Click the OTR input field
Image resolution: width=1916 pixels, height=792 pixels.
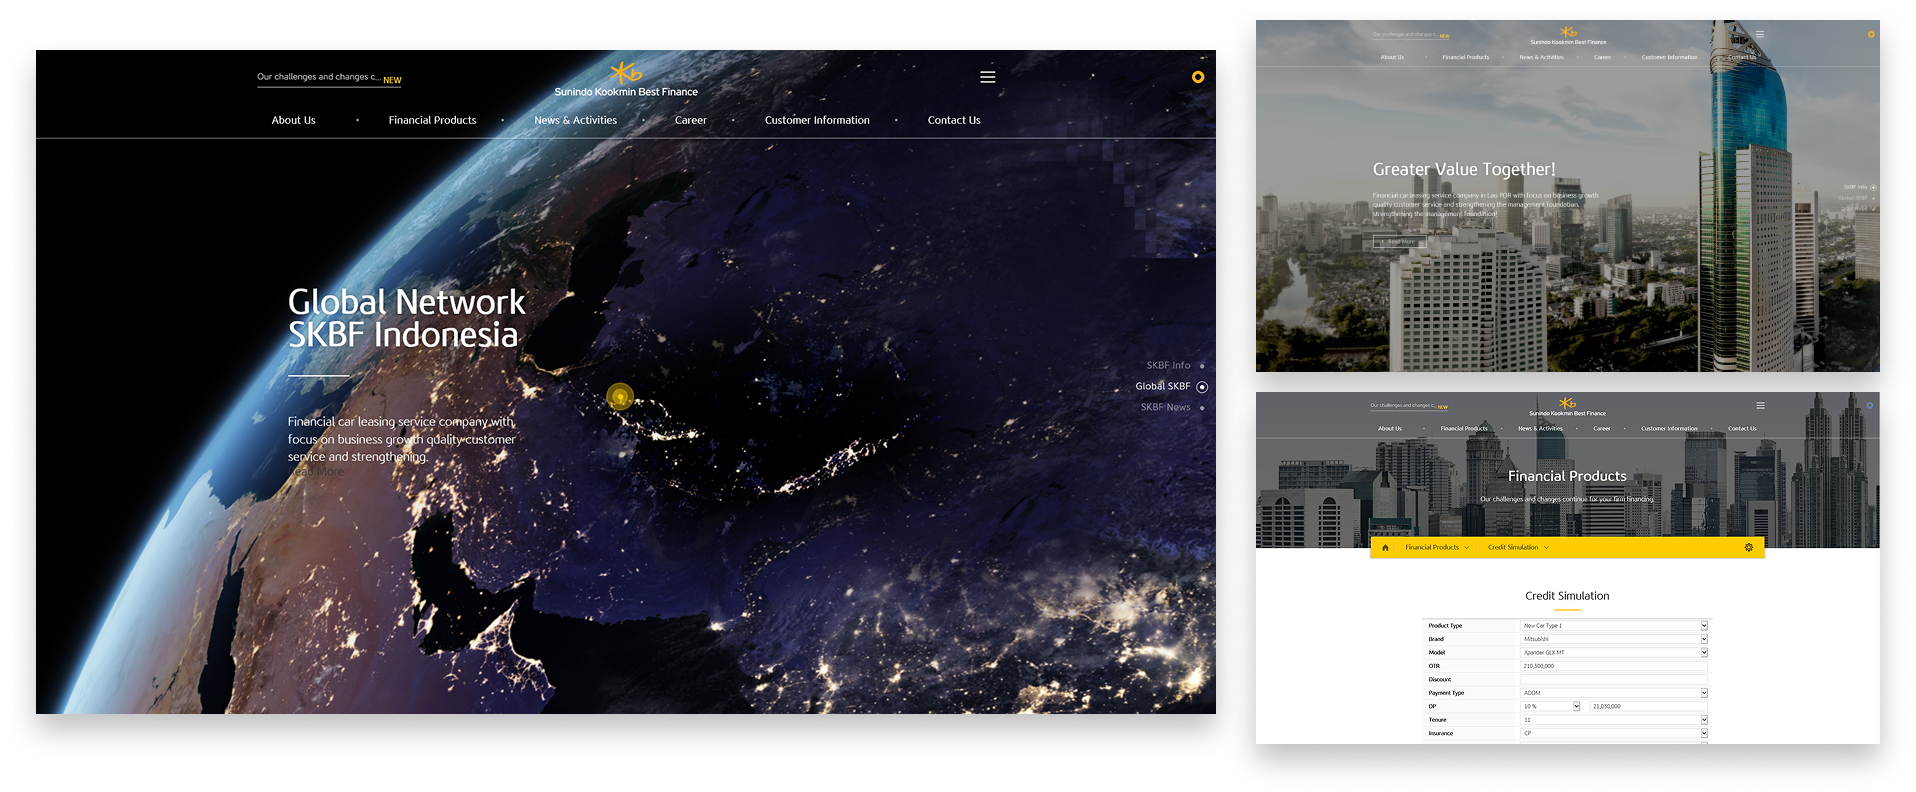click(1614, 666)
